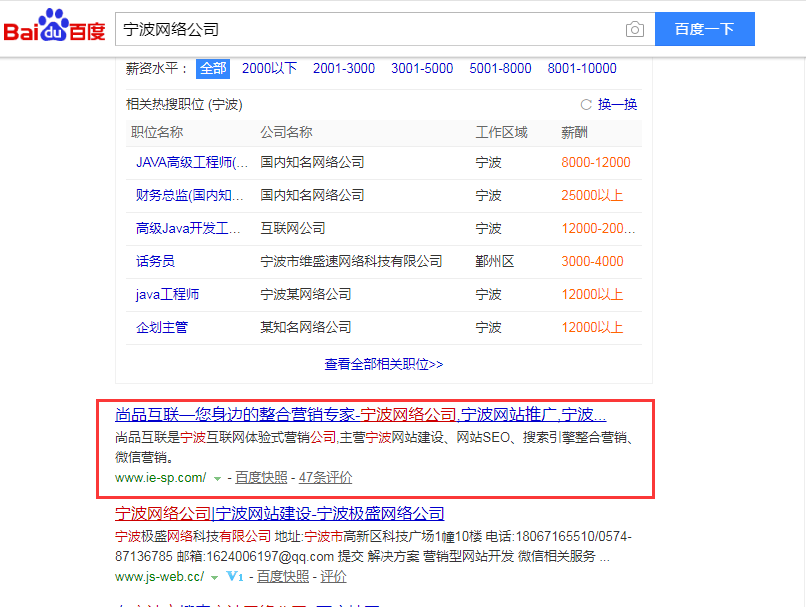Open the 企划主管 job listing
806x607 pixels.
click(162, 327)
